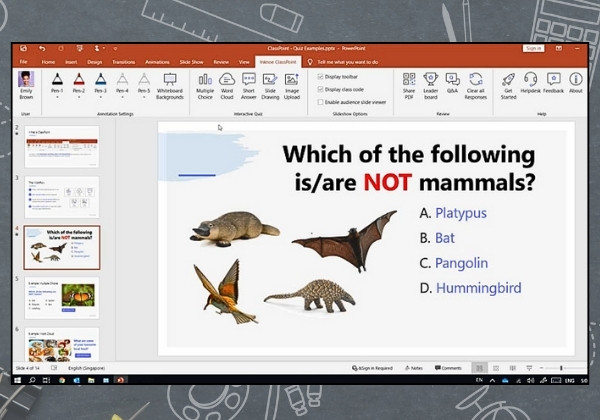
Task: Open the Quick Access Toolbar customize arrow
Action: (x=115, y=49)
